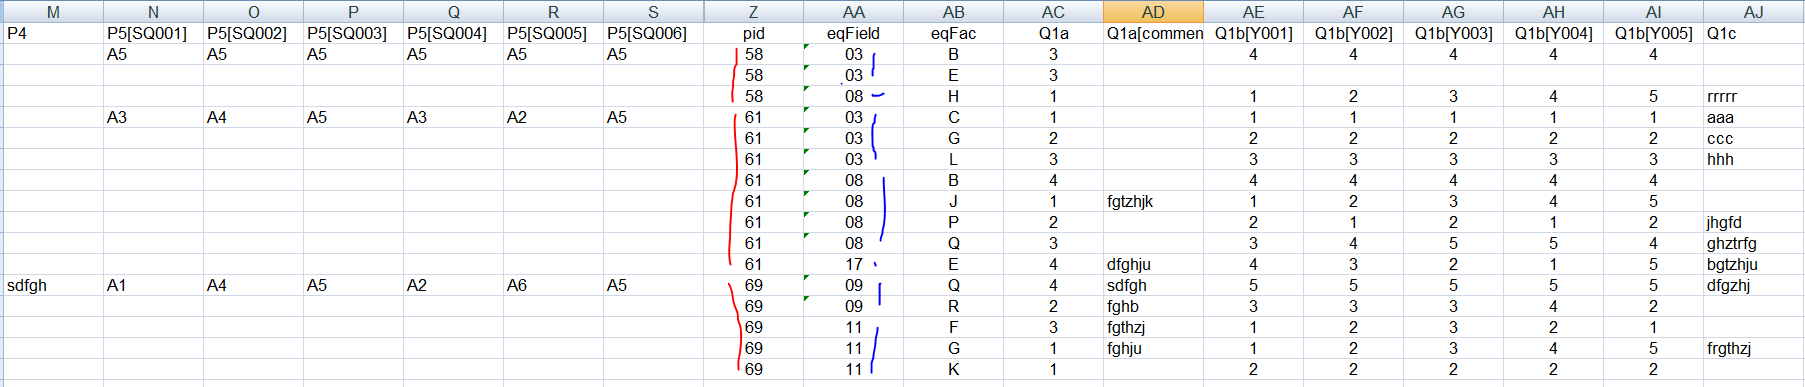Screen dimensions: 1805x387
Task: Select the 'Q1c' header cell
Action: [x=1753, y=33]
